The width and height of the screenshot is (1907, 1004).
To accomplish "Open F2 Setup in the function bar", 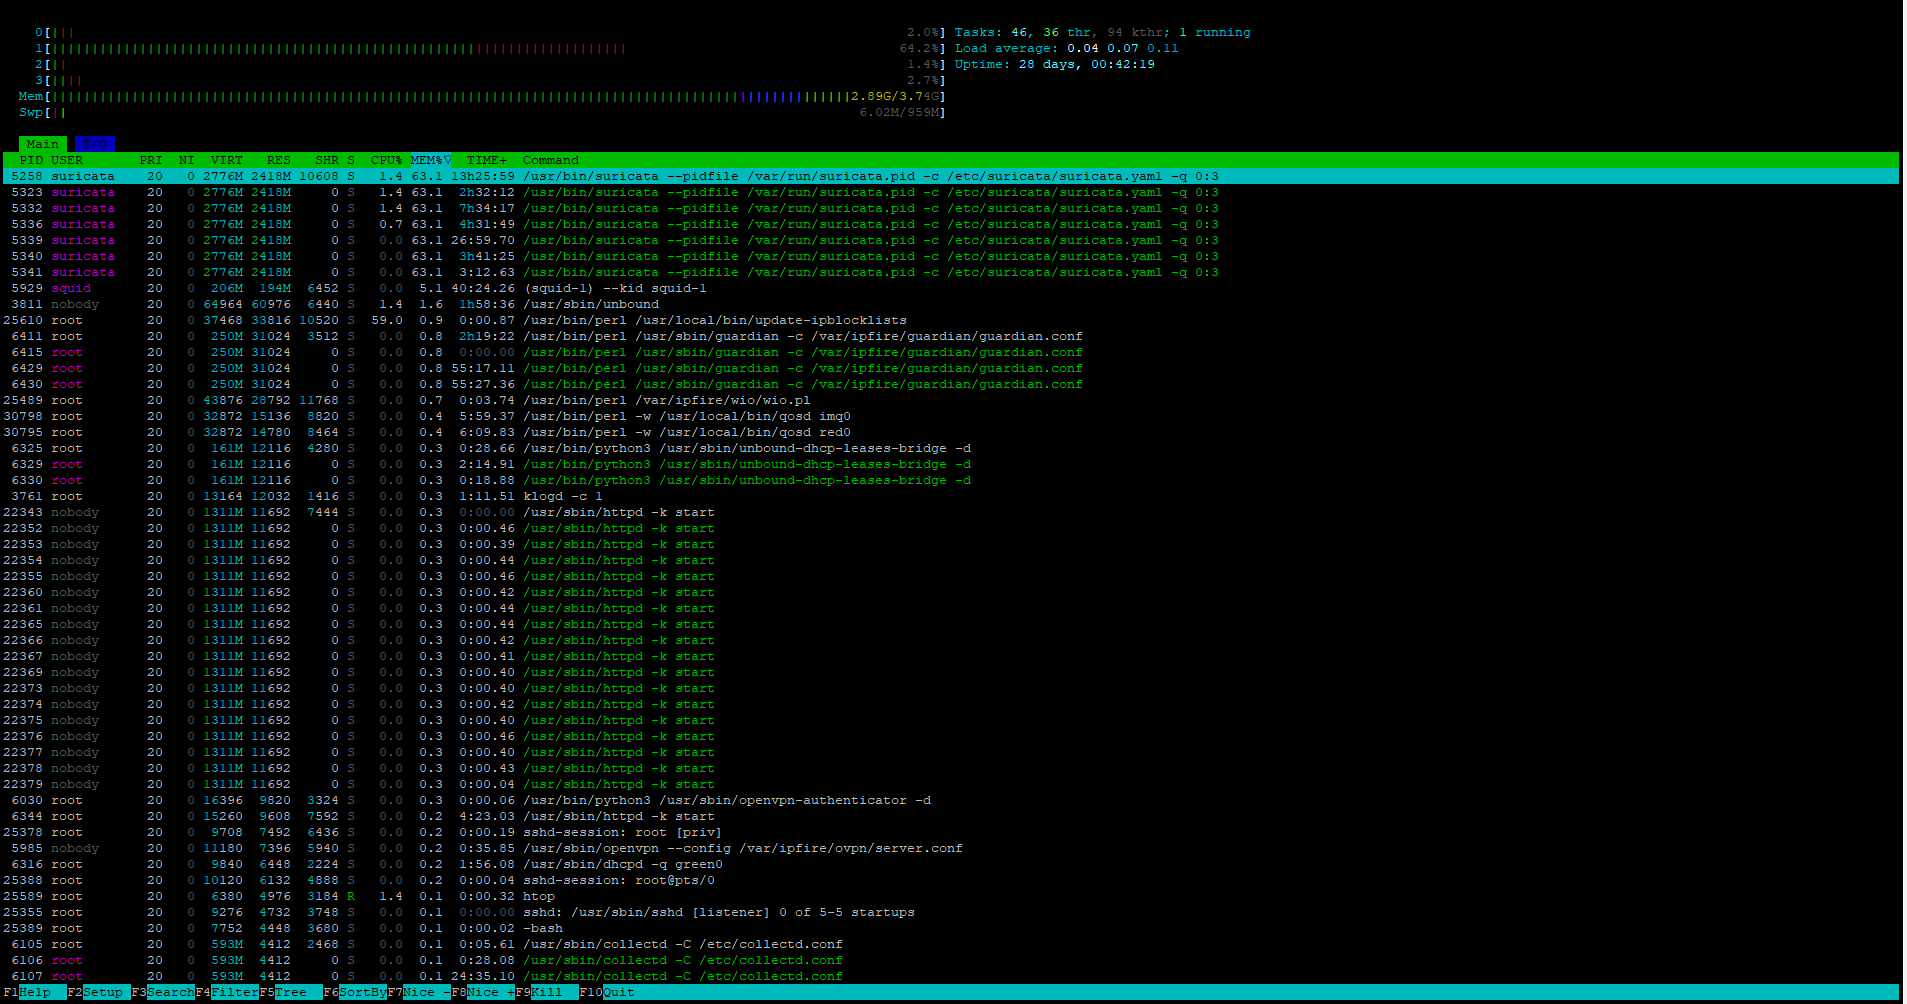I will click(99, 992).
